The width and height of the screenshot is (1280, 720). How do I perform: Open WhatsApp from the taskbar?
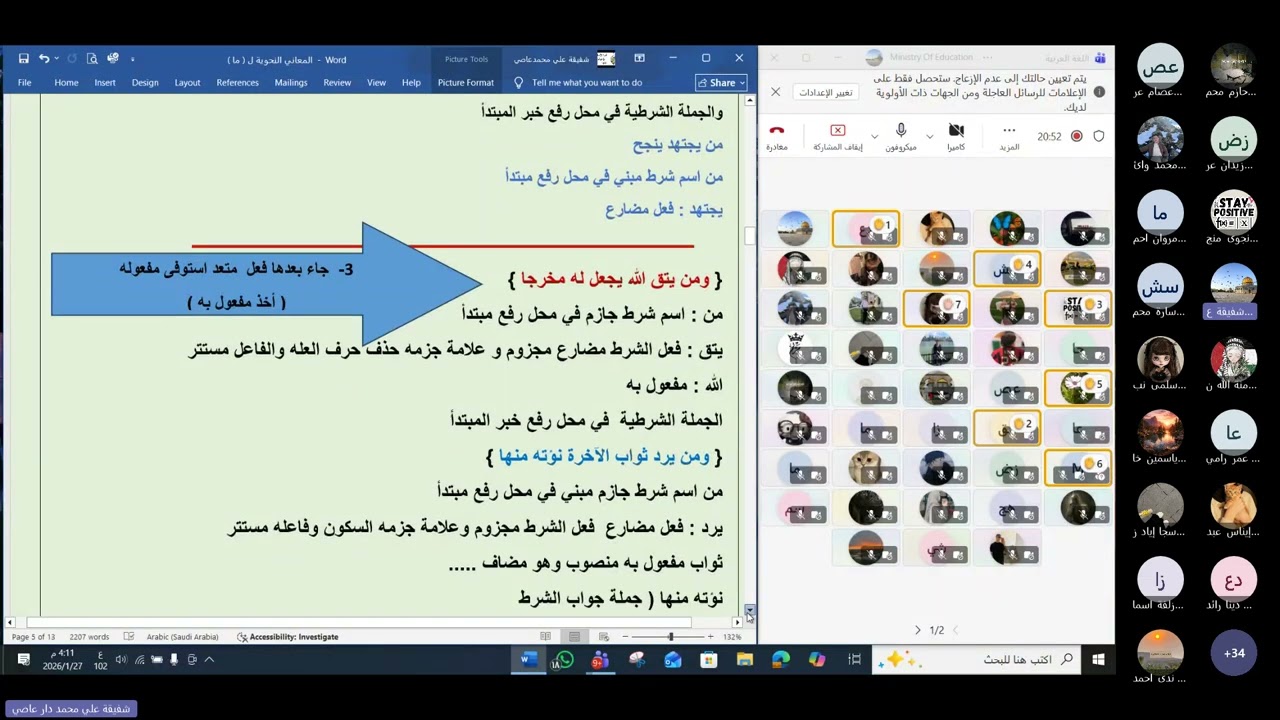(x=563, y=659)
